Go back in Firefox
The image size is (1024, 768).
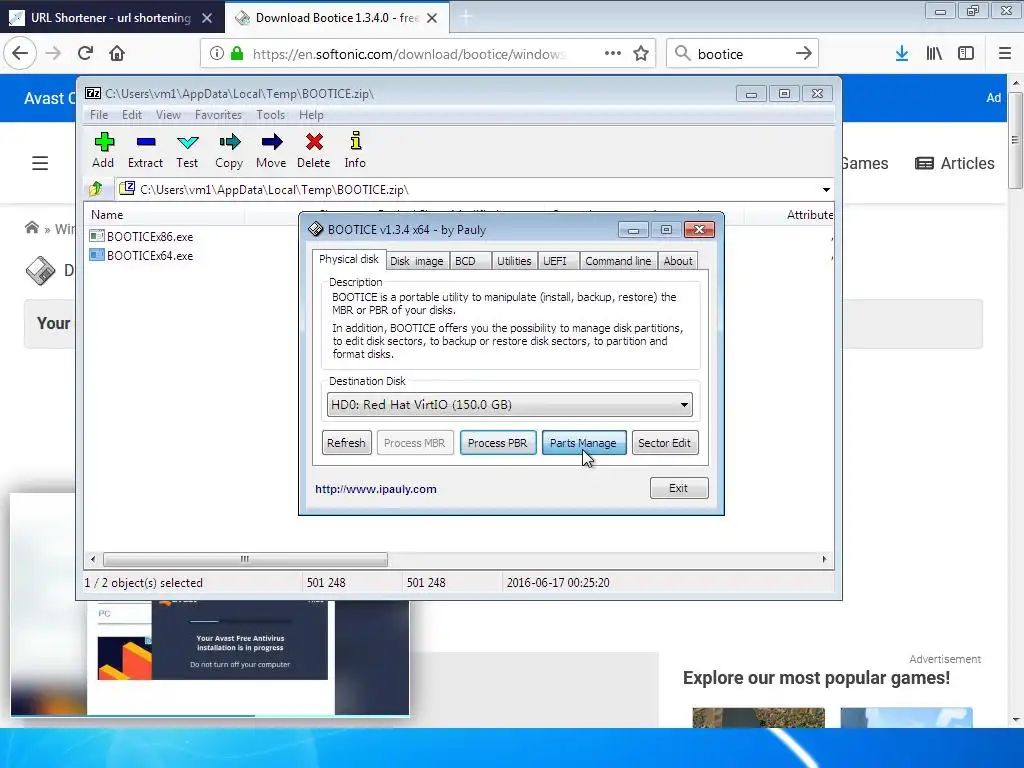pos(20,54)
